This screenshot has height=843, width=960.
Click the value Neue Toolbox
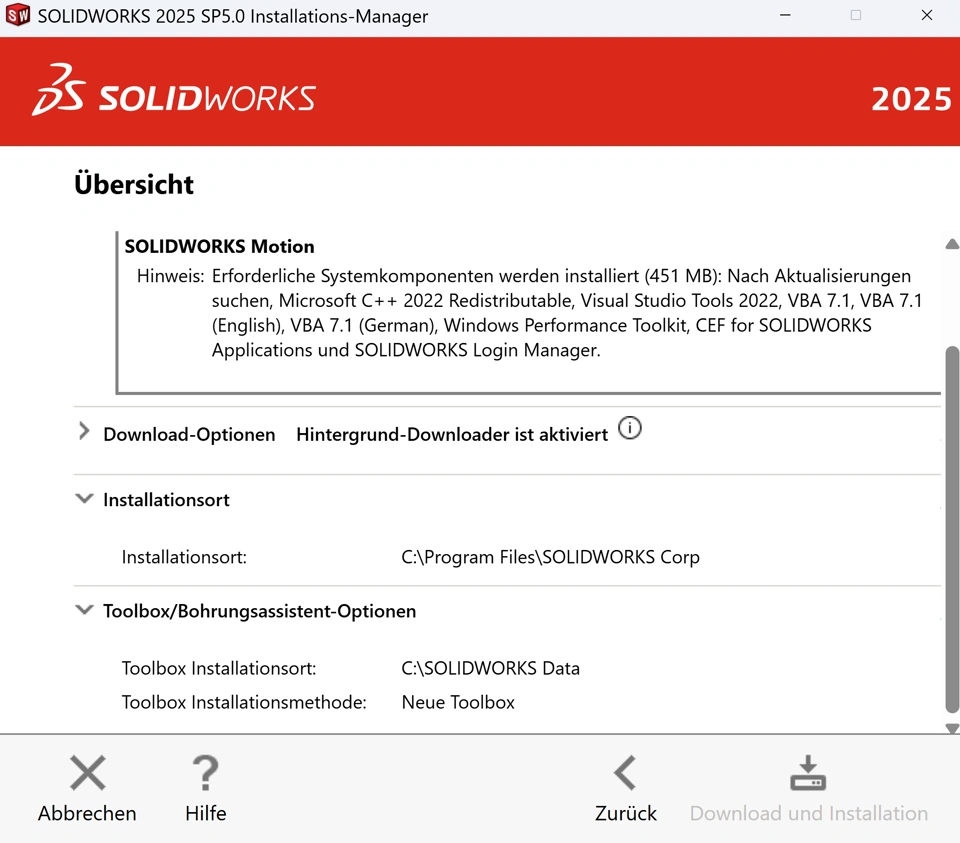[x=458, y=702]
